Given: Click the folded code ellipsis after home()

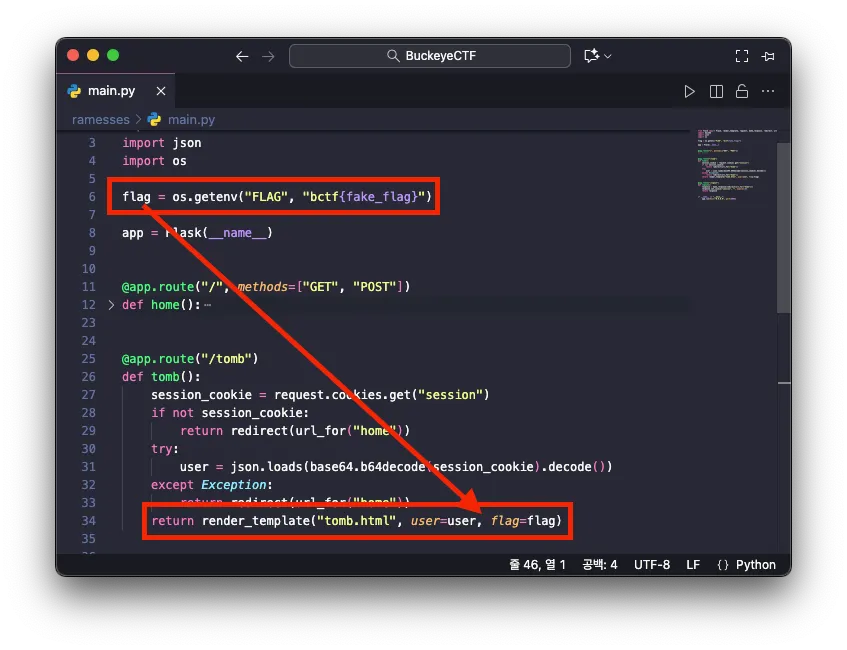Looking at the screenshot, I should pos(207,305).
